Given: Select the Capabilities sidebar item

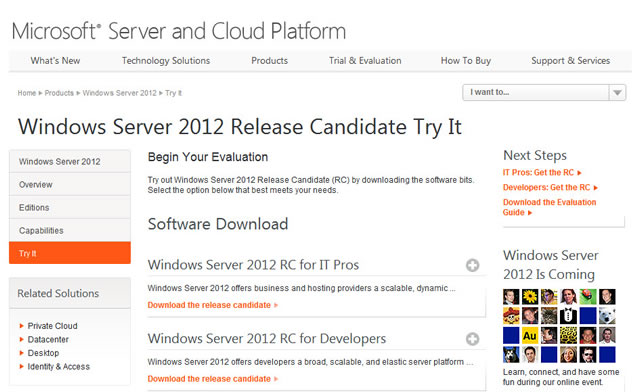Looking at the screenshot, I should pyautogui.click(x=70, y=230).
